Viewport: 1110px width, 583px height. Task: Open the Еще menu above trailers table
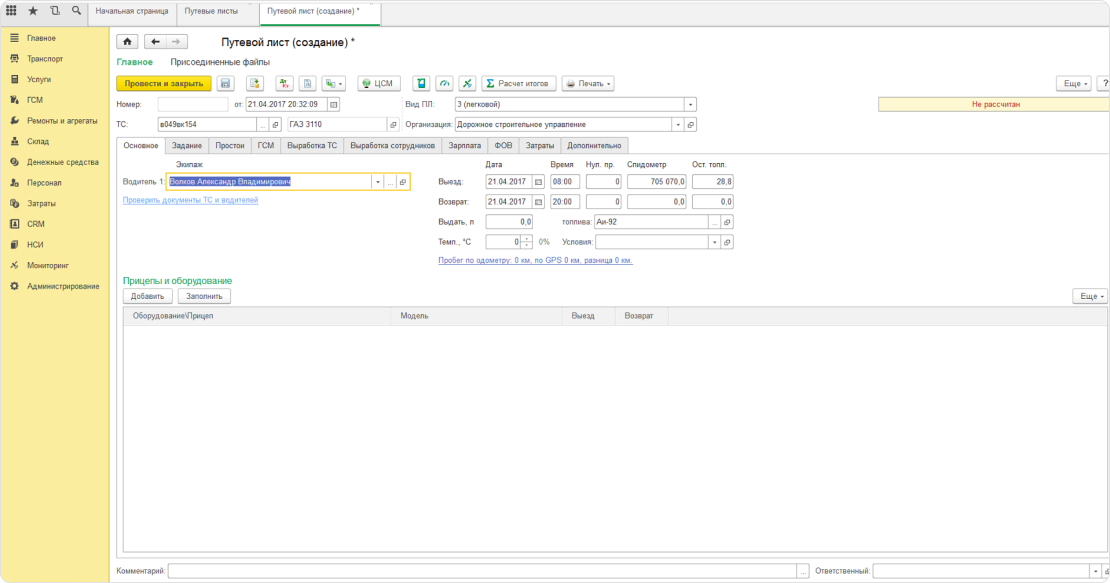[1091, 296]
